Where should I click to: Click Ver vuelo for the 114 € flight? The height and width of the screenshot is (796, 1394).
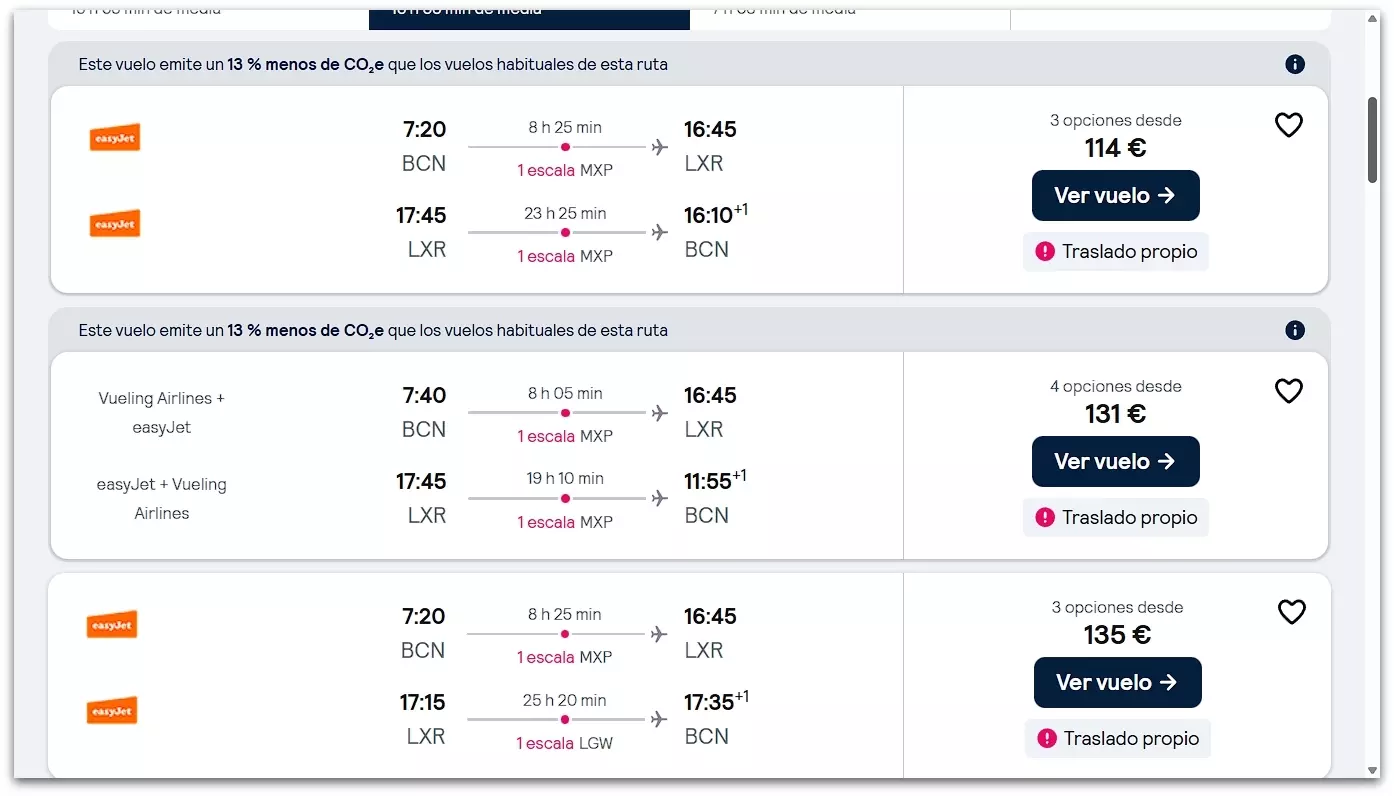(1115, 196)
